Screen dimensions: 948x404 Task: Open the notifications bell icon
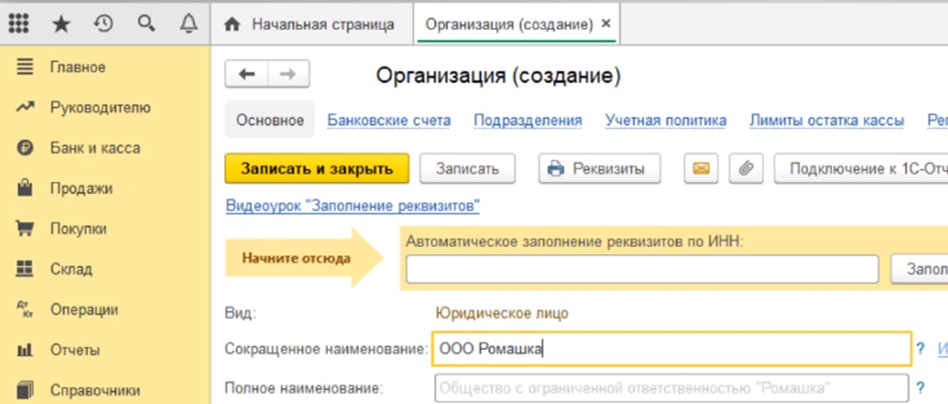coord(188,22)
